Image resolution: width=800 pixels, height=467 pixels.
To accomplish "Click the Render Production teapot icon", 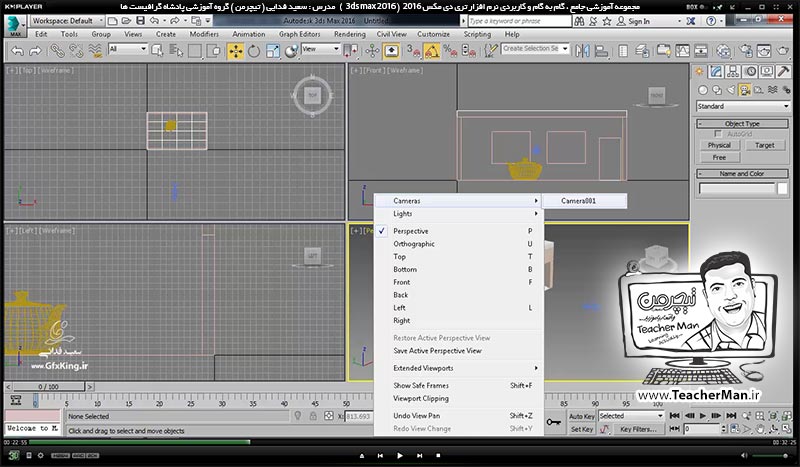I will (x=783, y=51).
